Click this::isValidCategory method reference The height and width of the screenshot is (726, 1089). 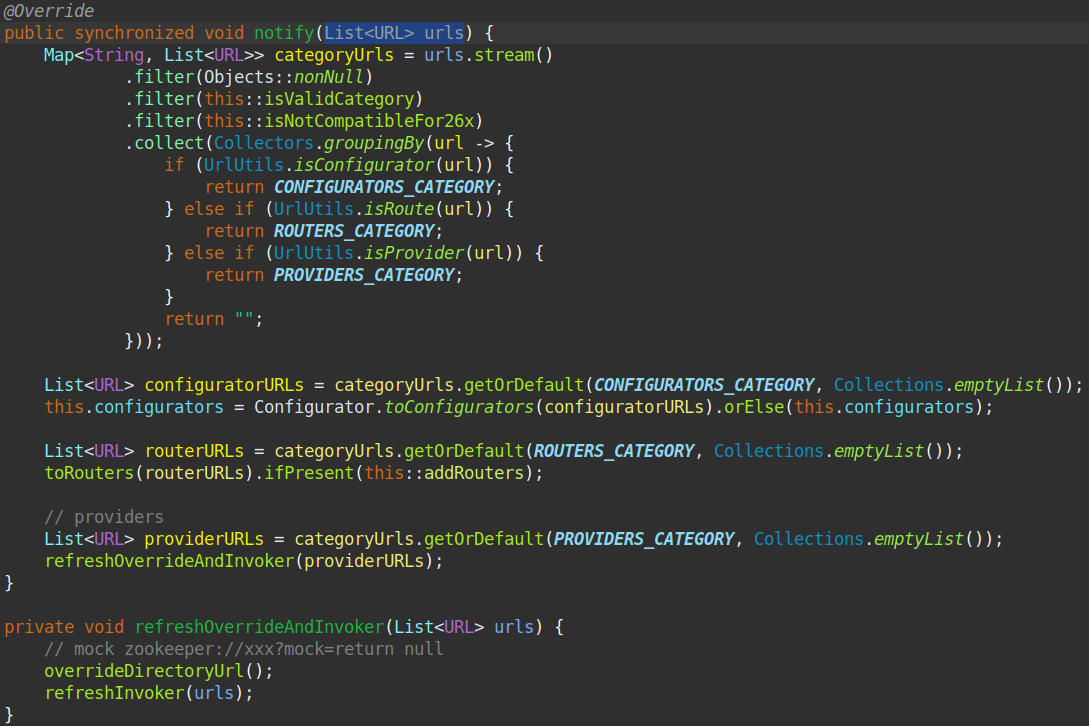coord(309,99)
